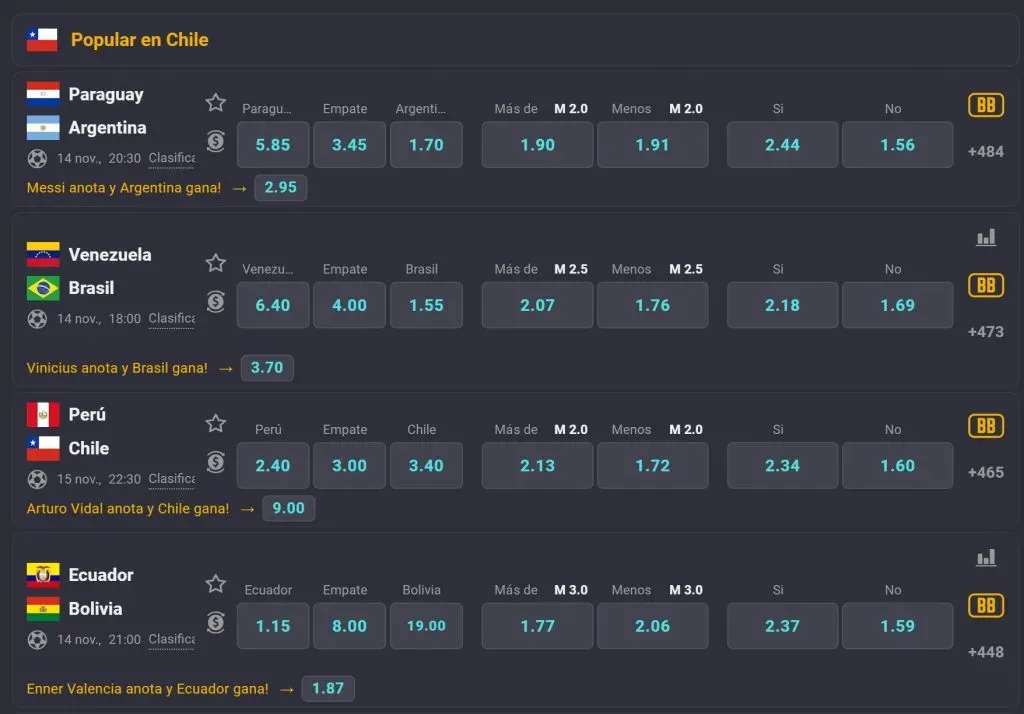Open statistics chart for Ecuador vs Bolivia

986,558
